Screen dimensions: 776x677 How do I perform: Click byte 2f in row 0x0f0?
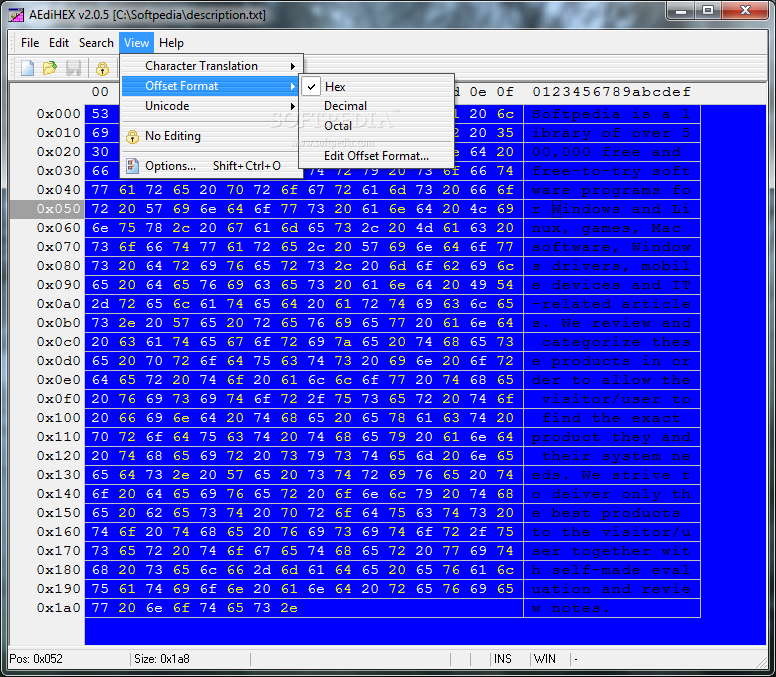316,399
